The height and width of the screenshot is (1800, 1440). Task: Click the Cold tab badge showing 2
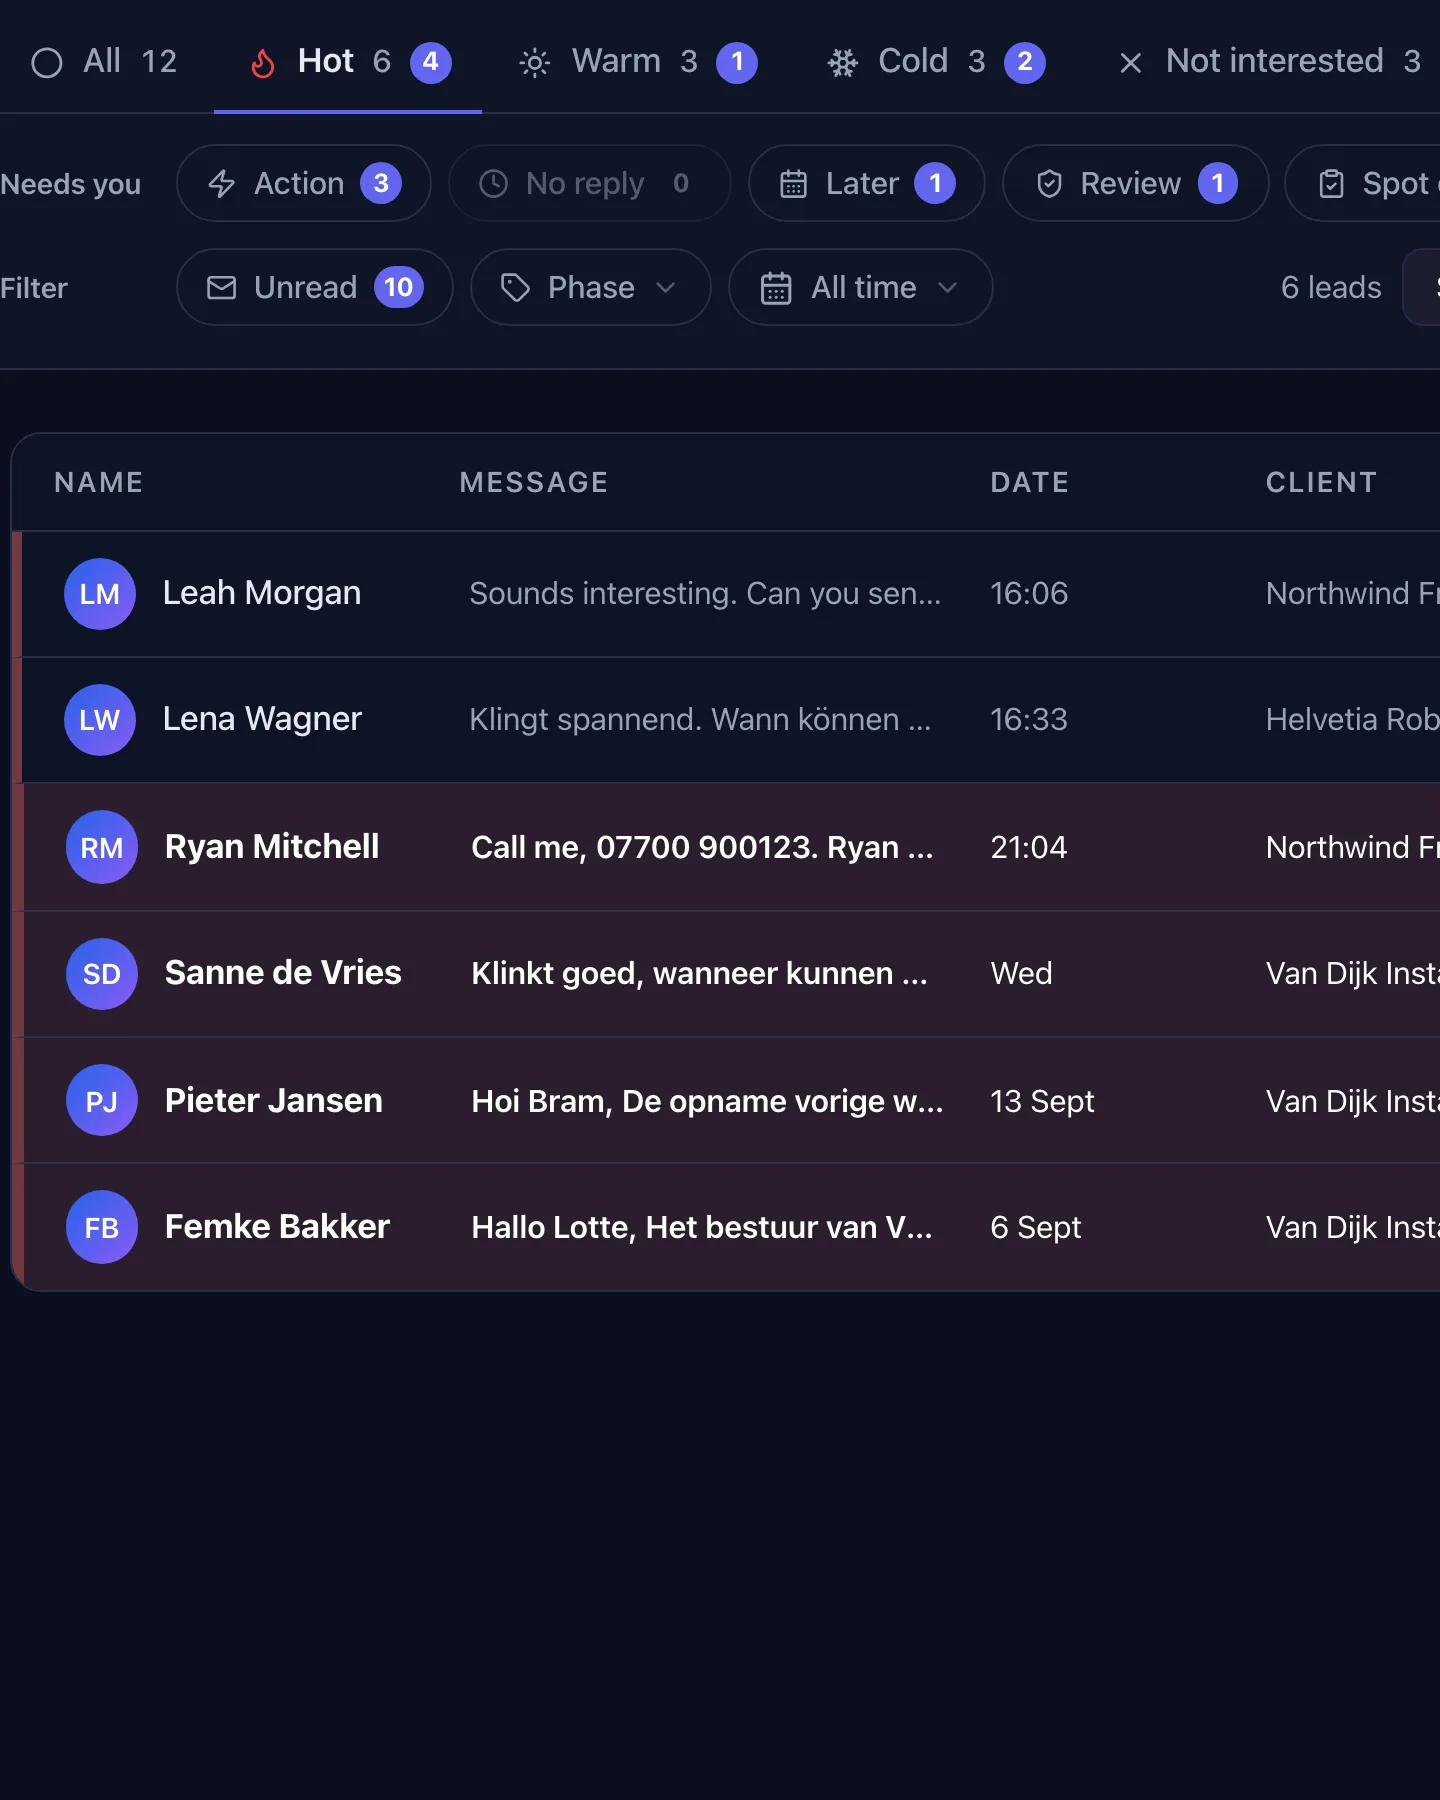tap(1025, 62)
